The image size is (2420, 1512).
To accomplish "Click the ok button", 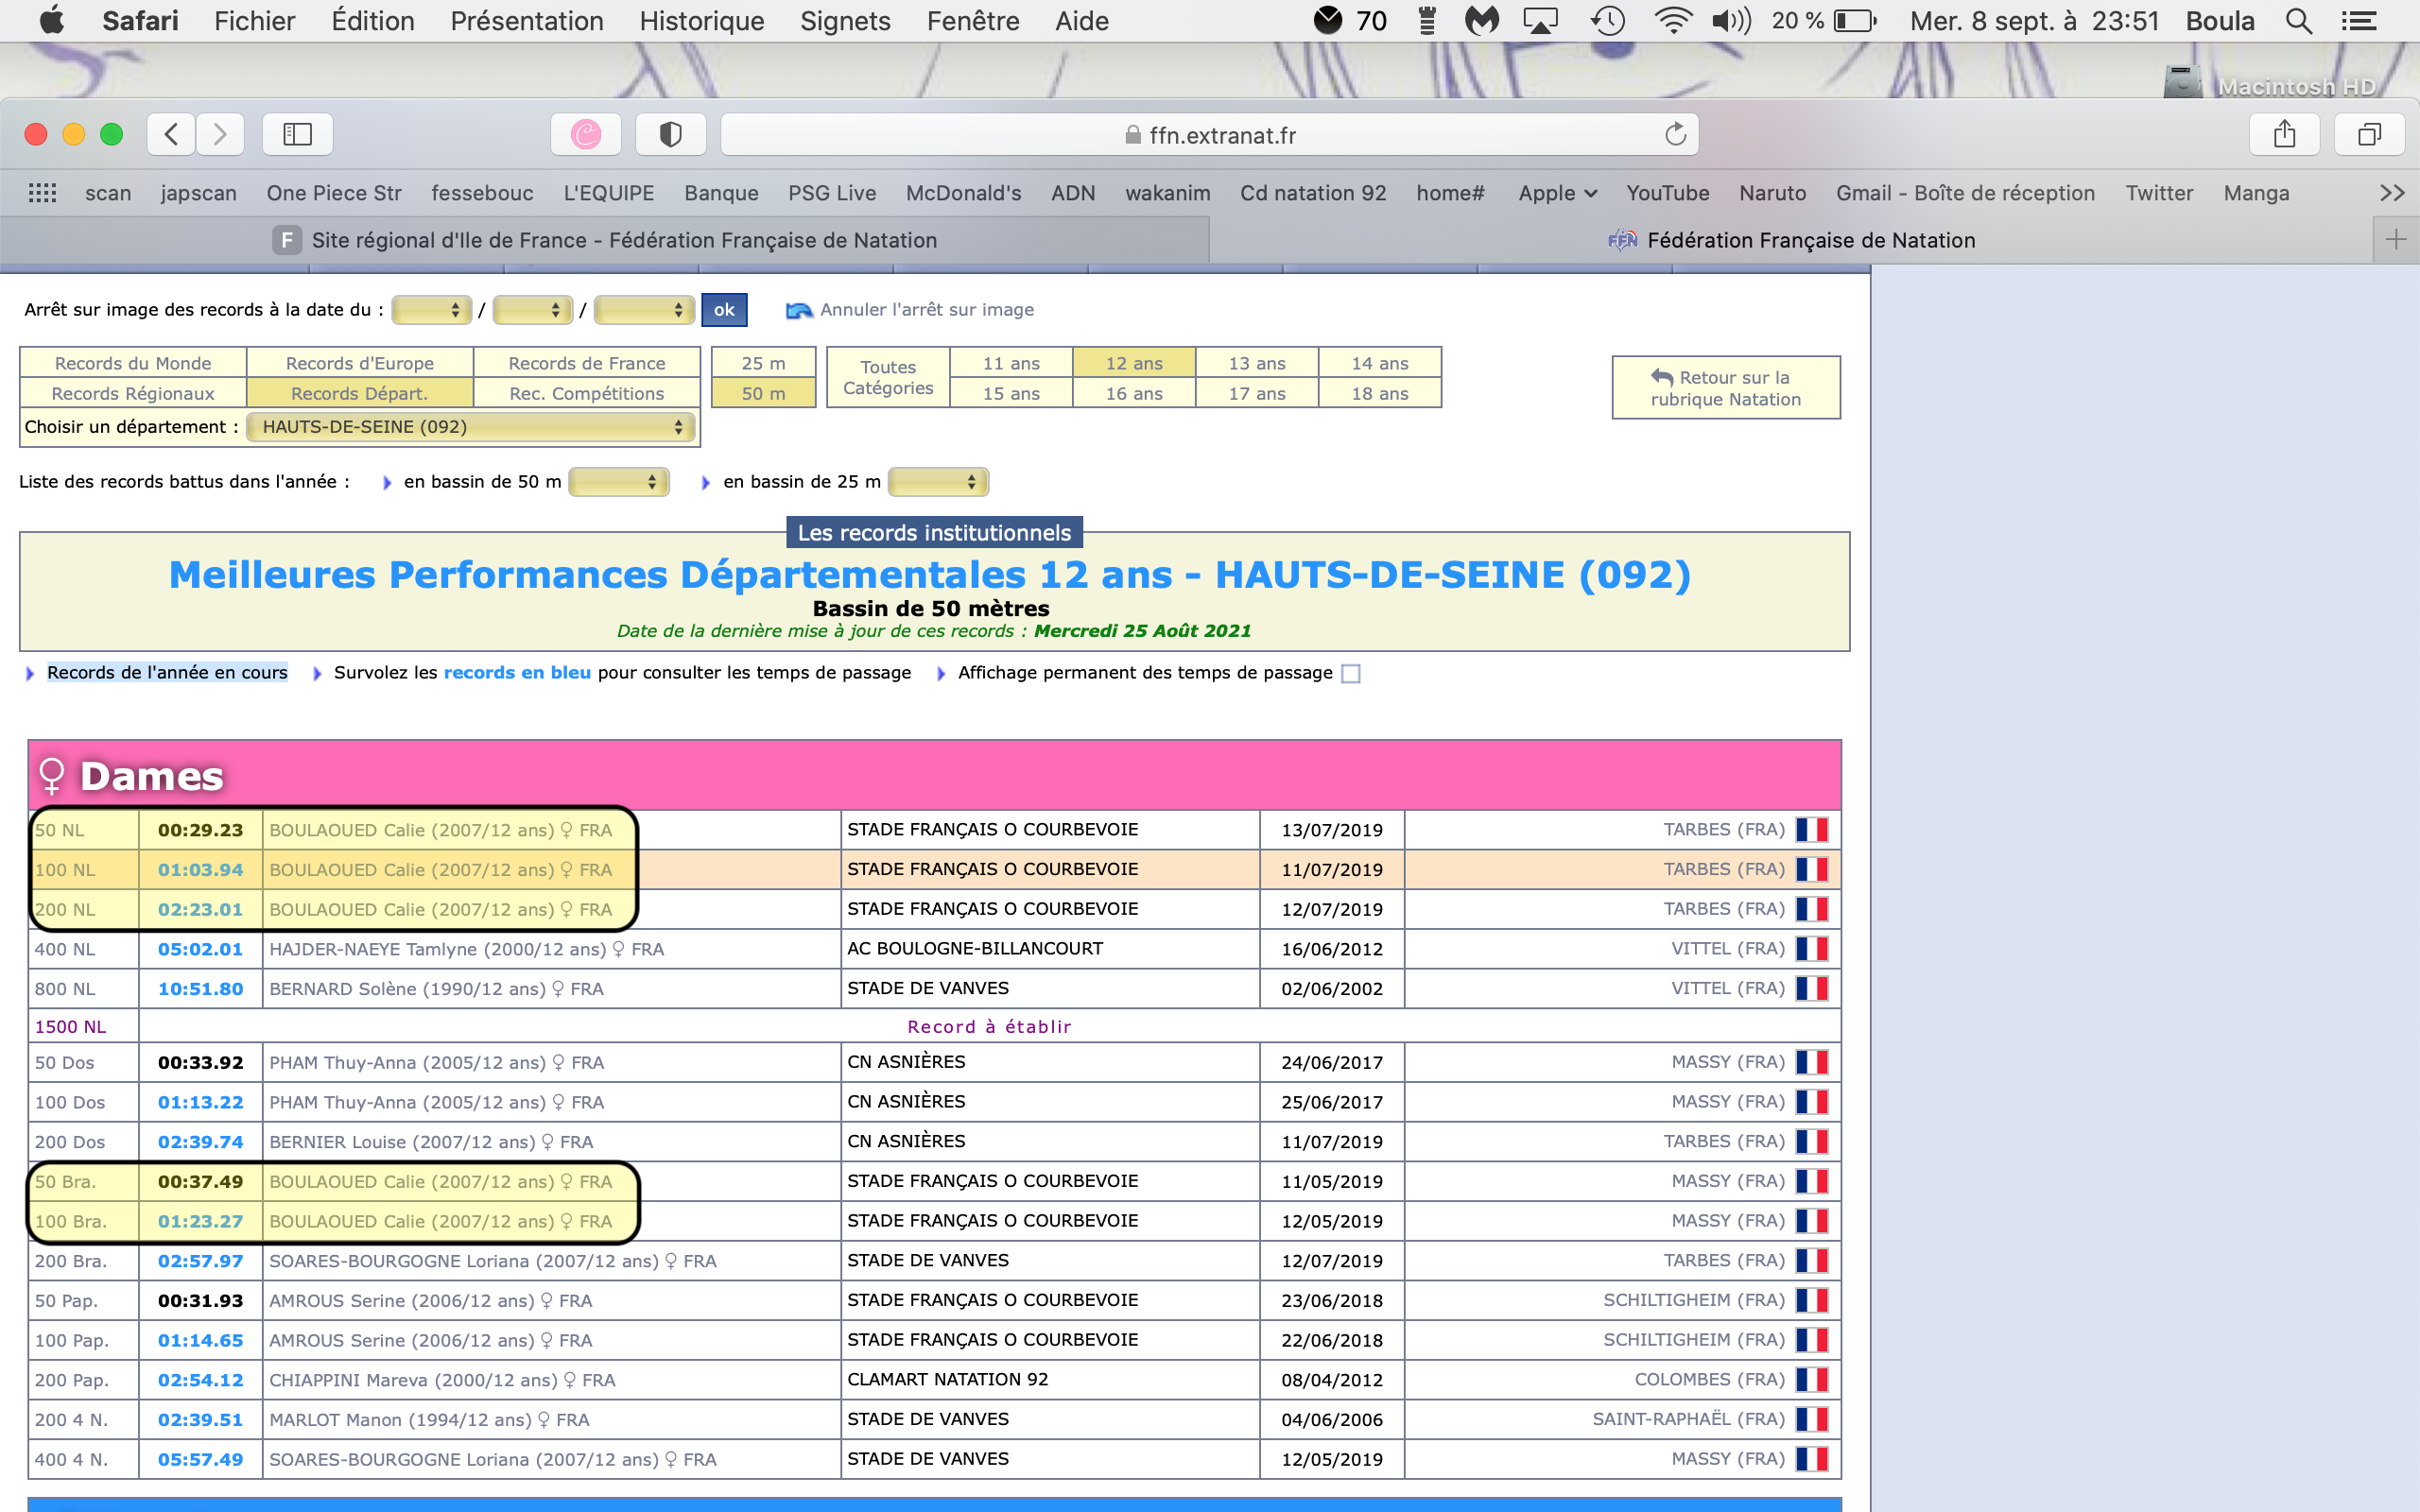I will [724, 310].
